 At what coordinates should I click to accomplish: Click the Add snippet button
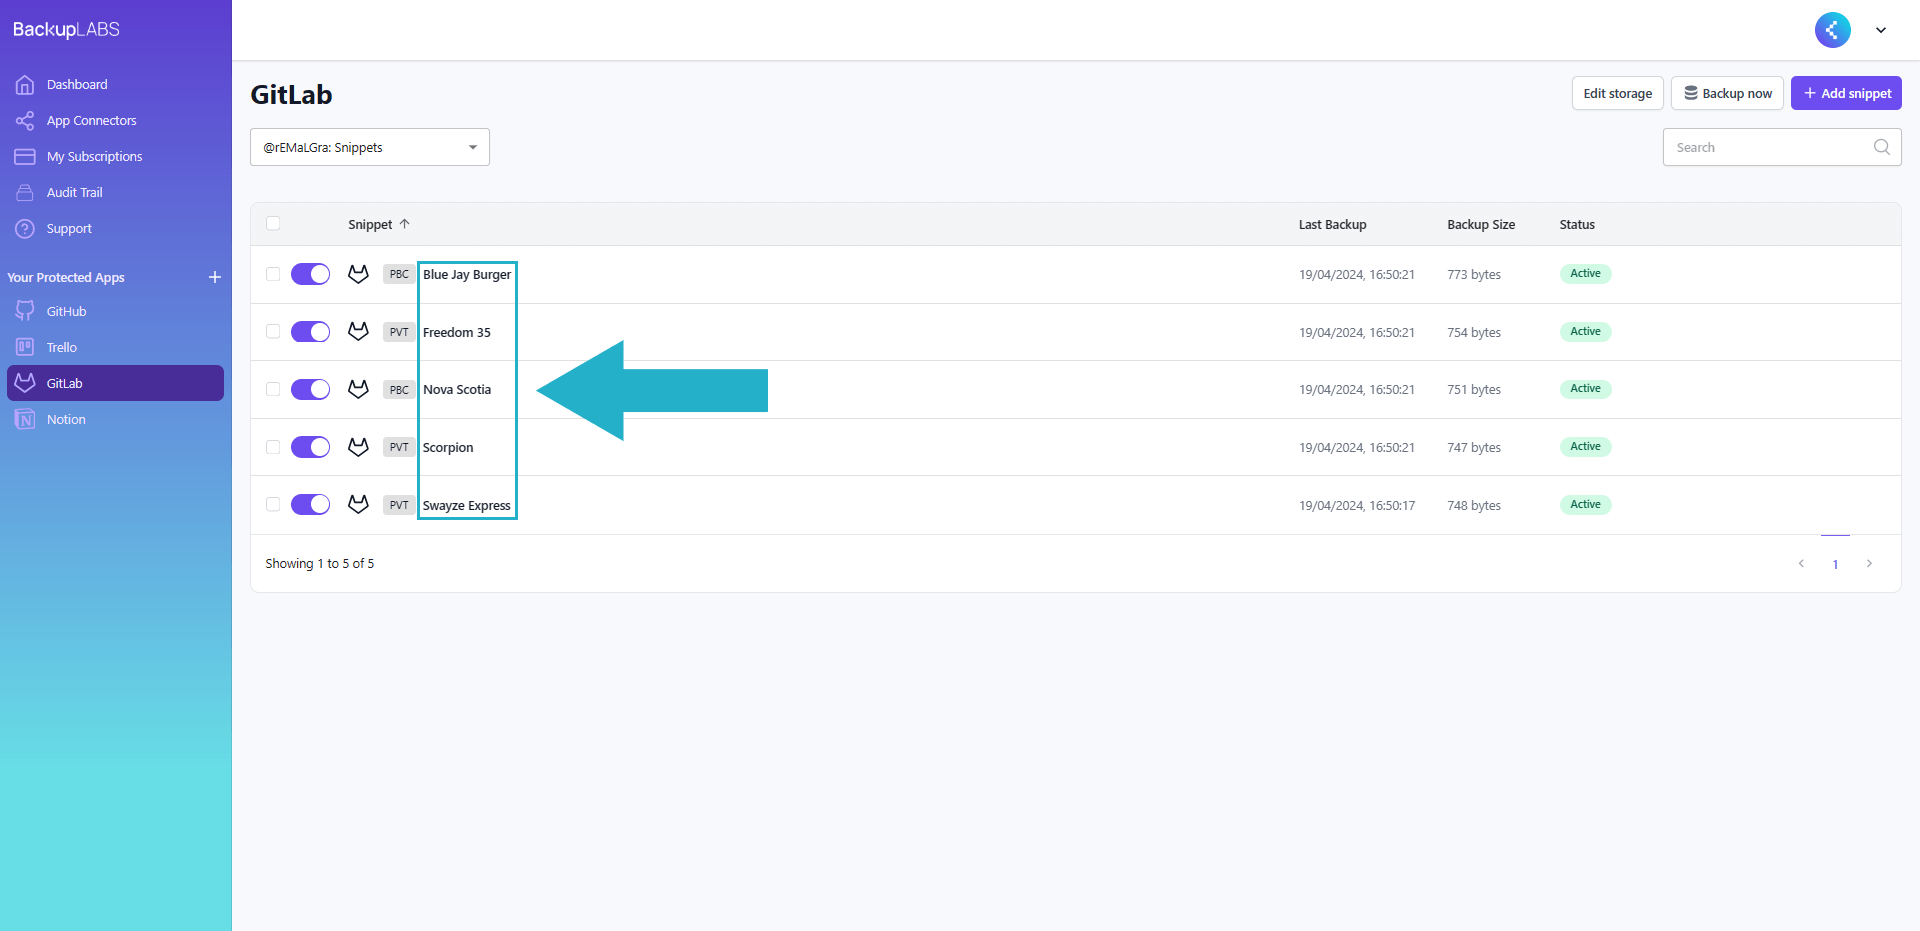[1846, 93]
